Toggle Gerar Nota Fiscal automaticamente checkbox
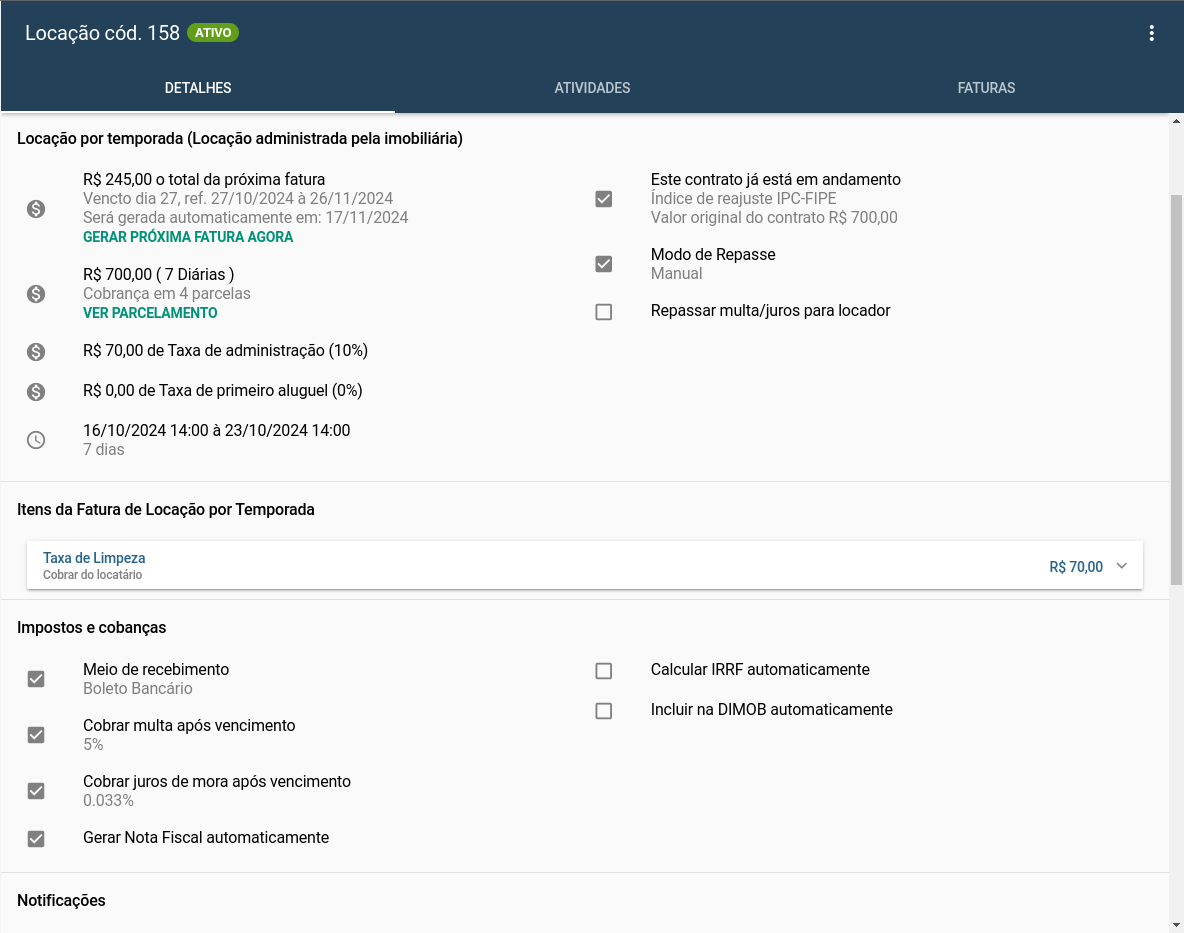Image resolution: width=1184 pixels, height=933 pixels. (35, 839)
